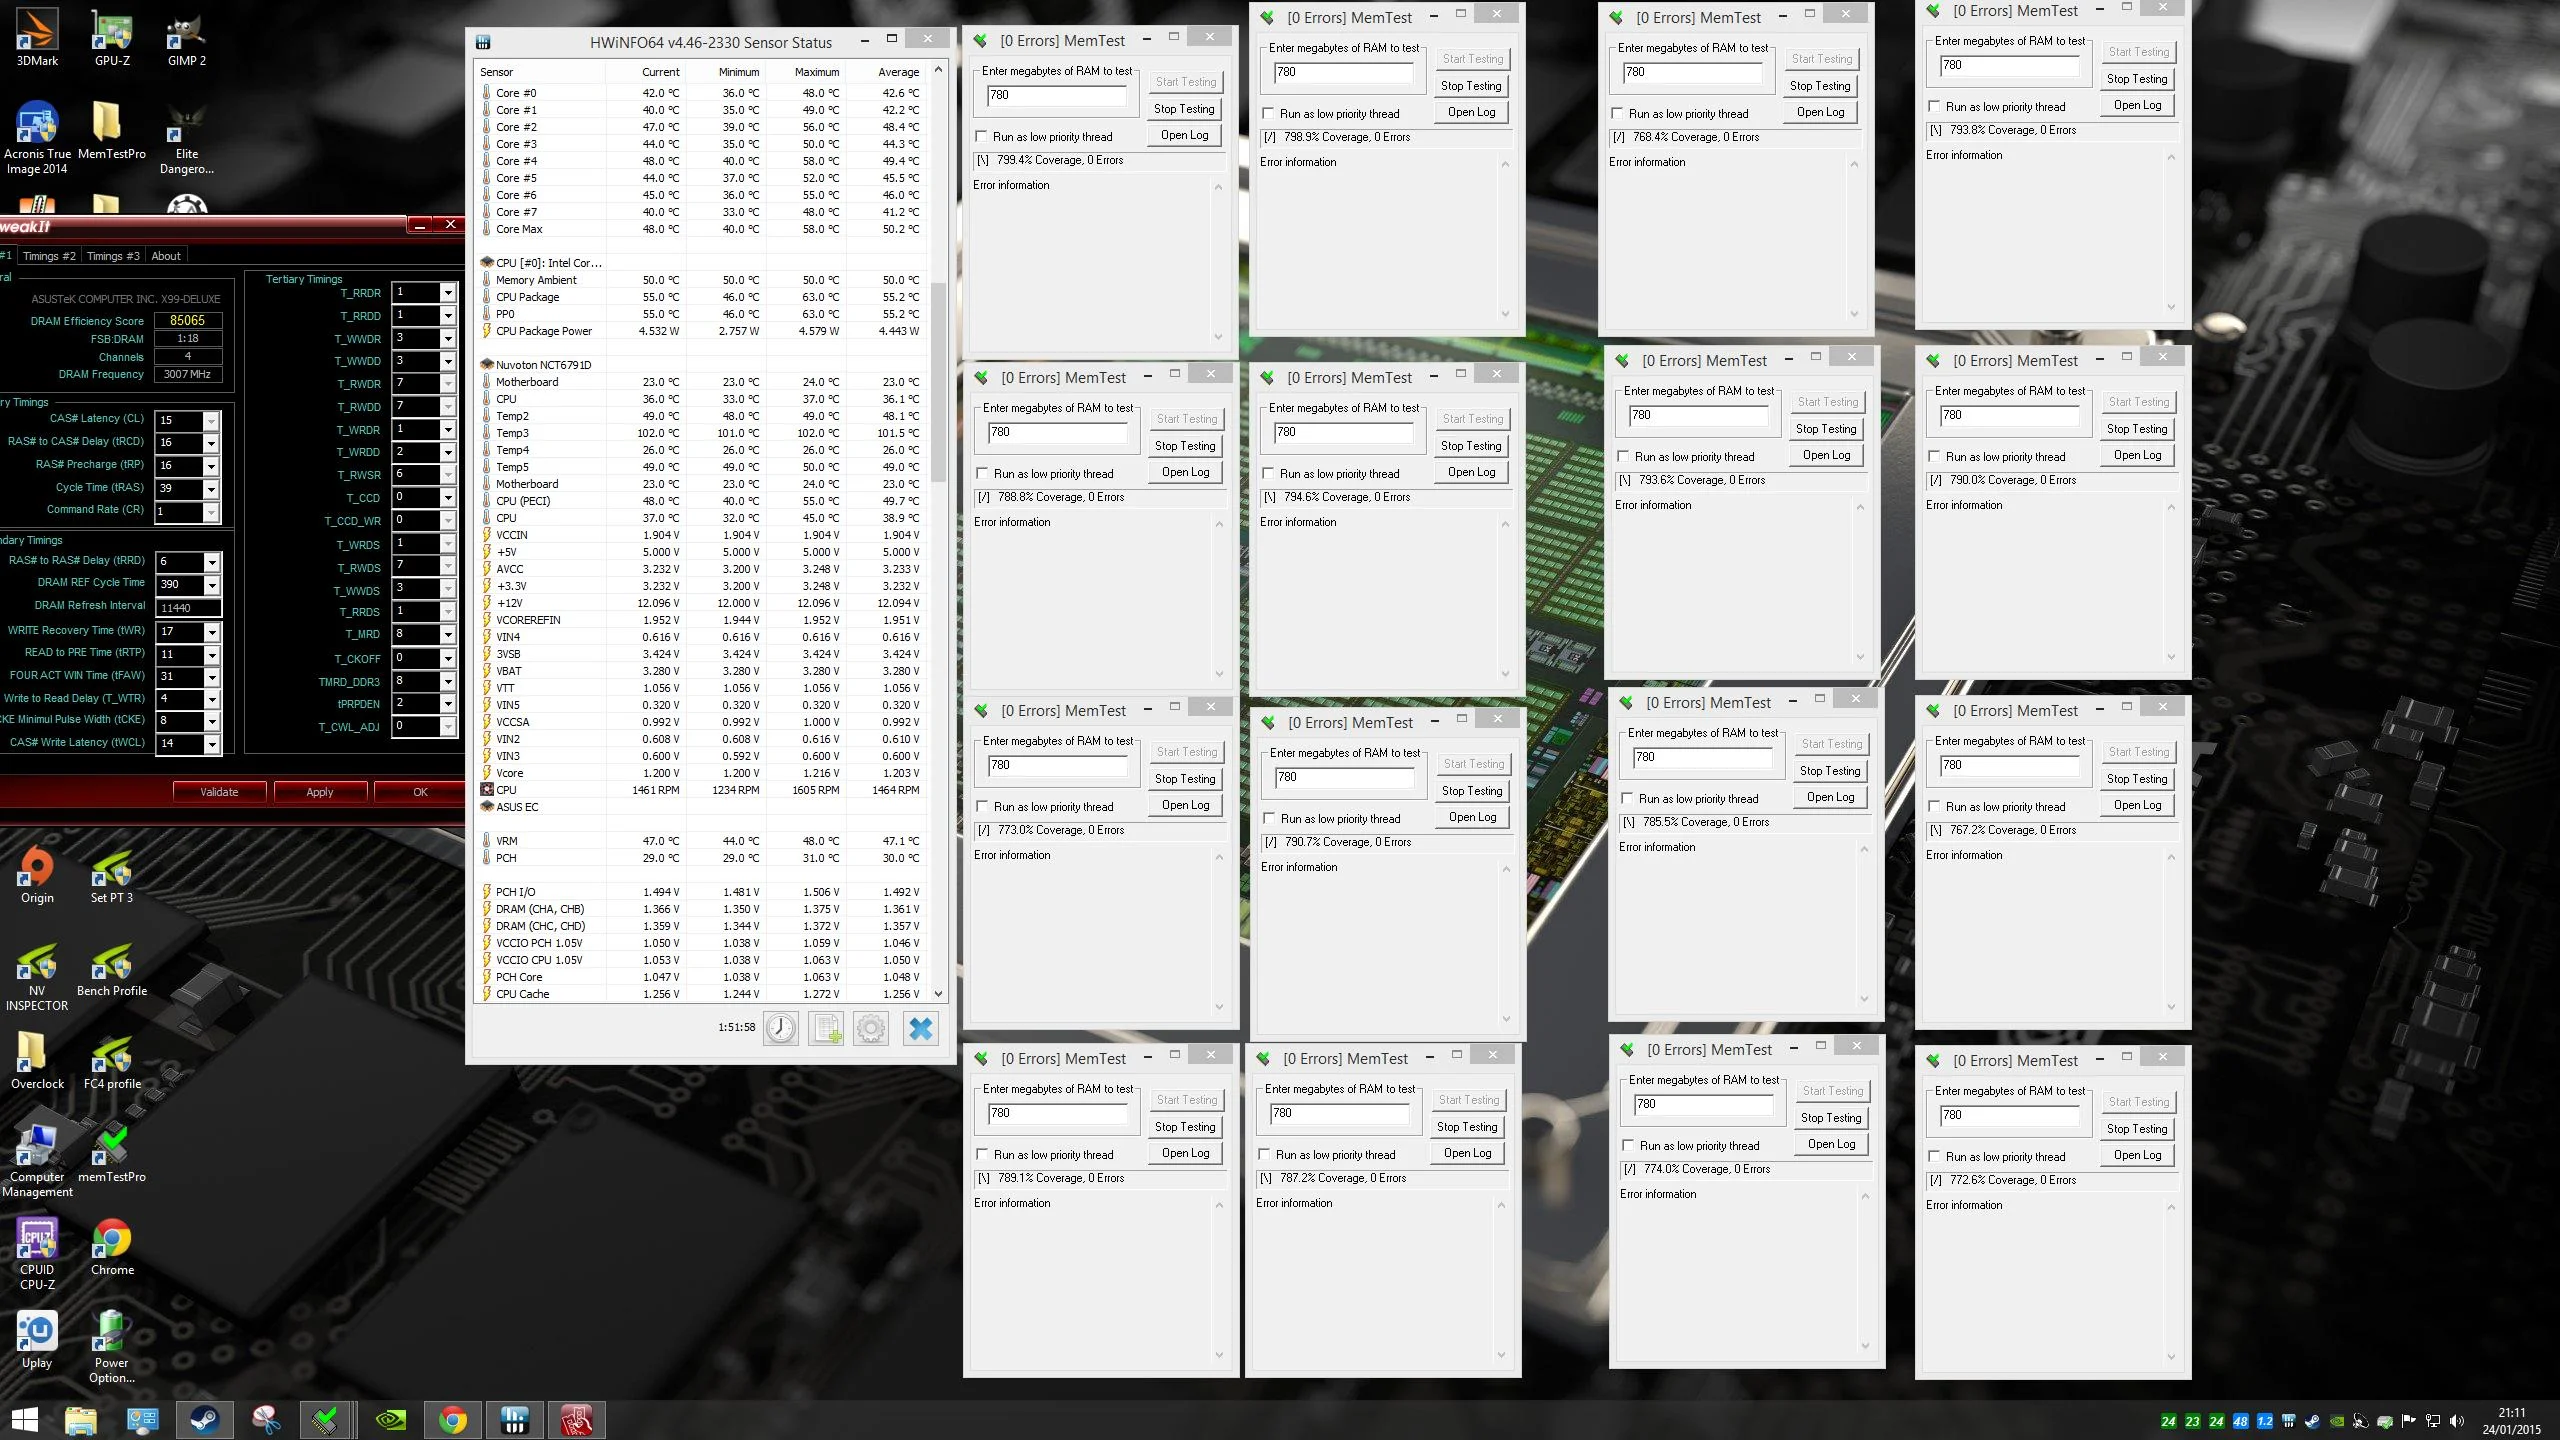Open File Explorer from the taskbar

point(81,1420)
